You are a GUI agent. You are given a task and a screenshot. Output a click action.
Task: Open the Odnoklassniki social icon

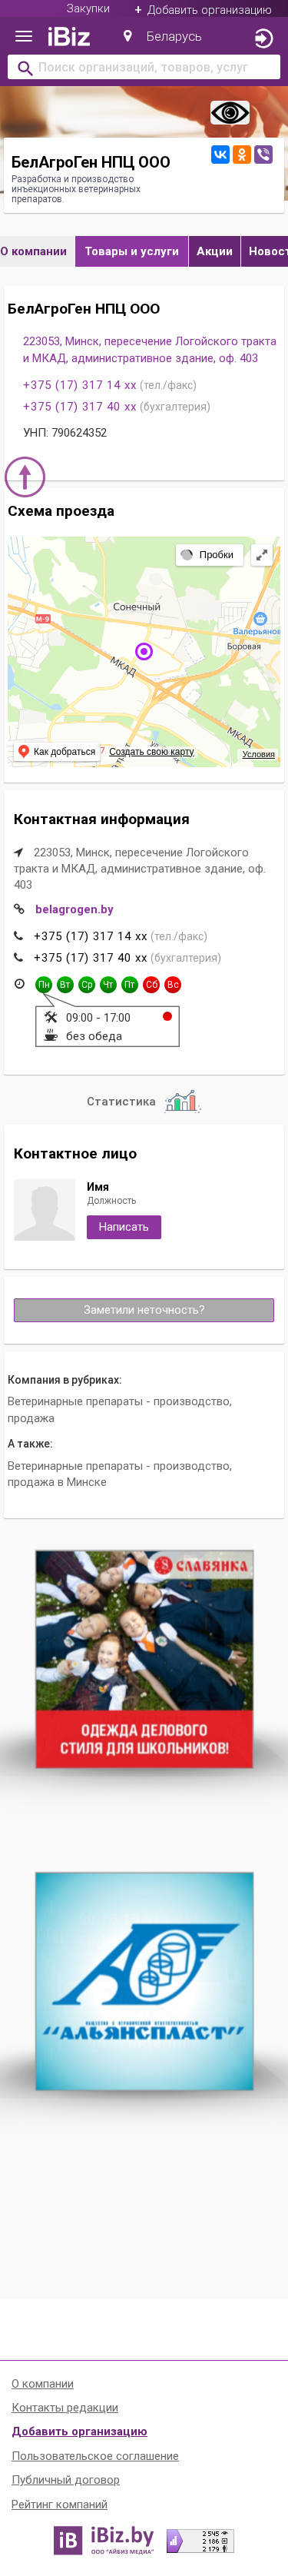241,154
